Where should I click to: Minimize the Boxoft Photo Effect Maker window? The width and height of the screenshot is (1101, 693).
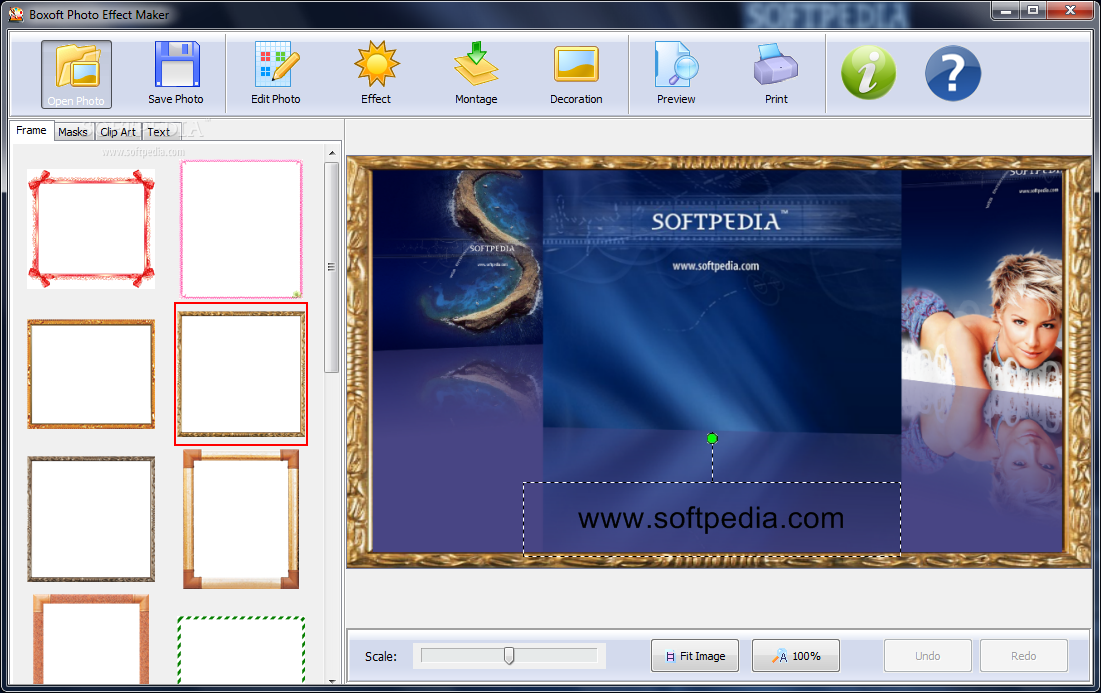1007,11
